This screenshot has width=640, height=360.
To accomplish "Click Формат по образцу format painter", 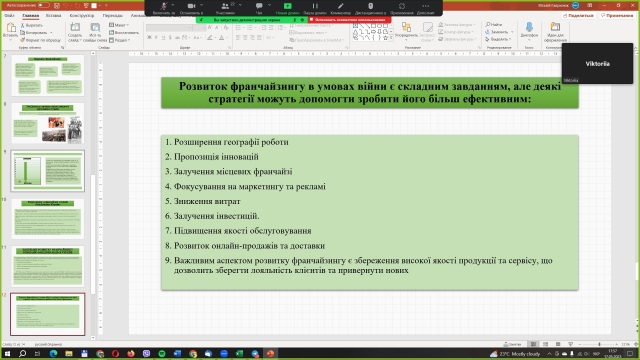I will pyautogui.click(x=40, y=40).
